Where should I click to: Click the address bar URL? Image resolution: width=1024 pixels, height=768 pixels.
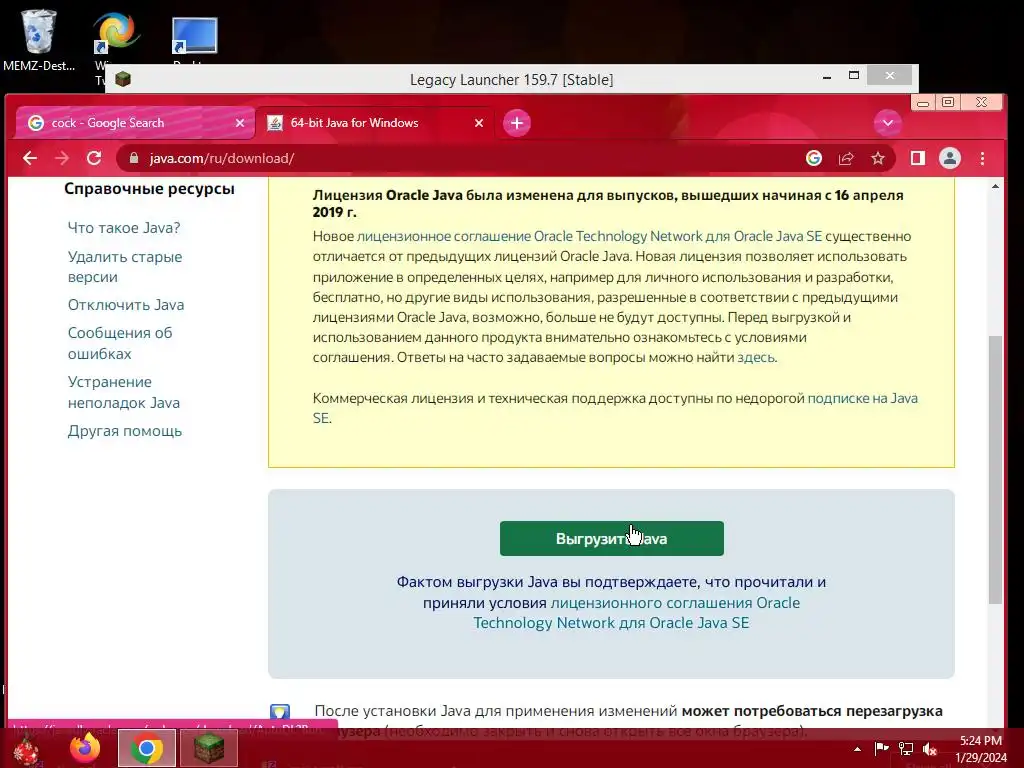[x=221, y=158]
